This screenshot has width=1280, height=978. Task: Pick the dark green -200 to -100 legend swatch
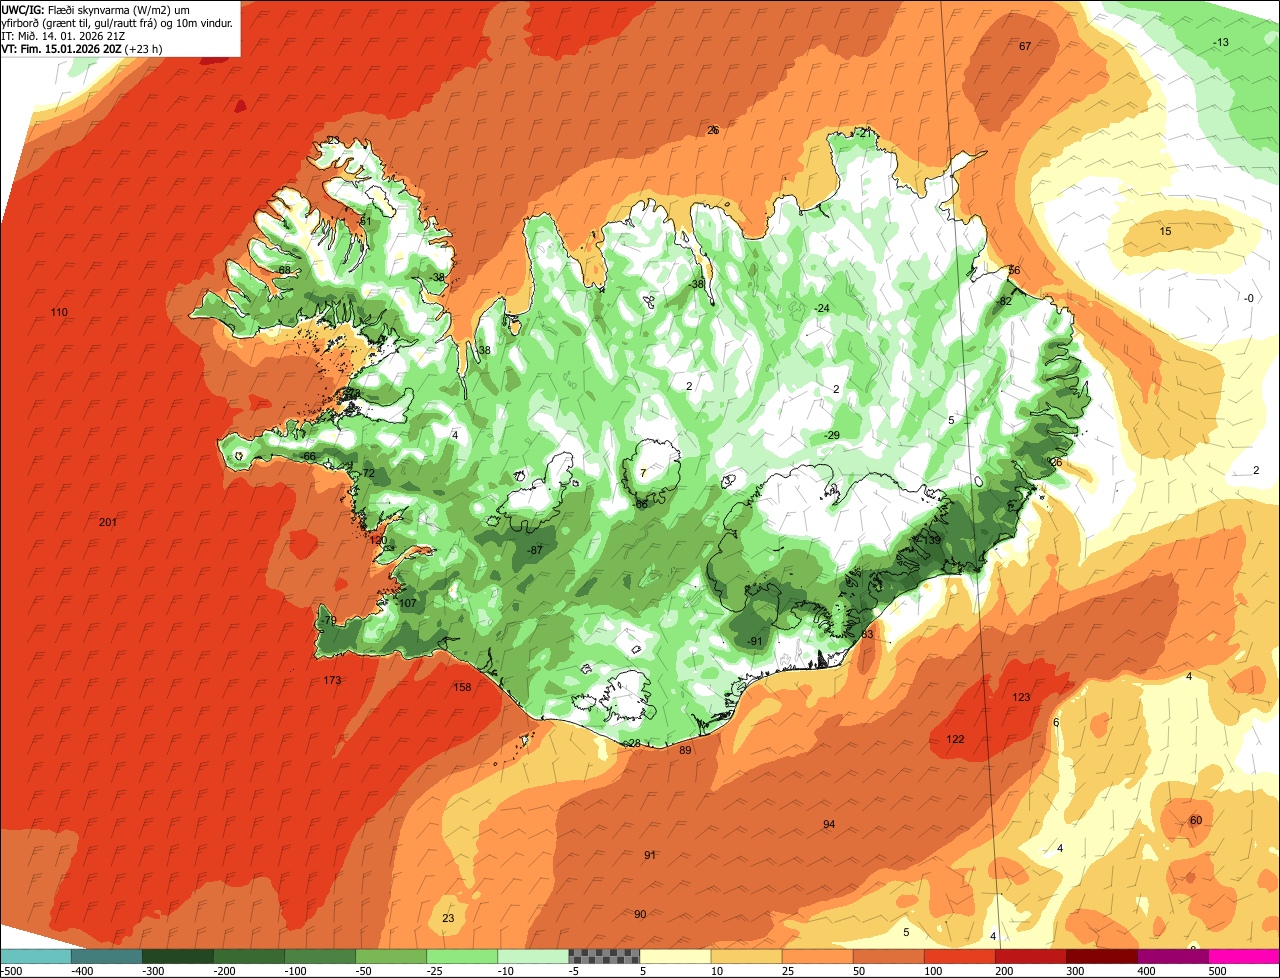(248, 956)
